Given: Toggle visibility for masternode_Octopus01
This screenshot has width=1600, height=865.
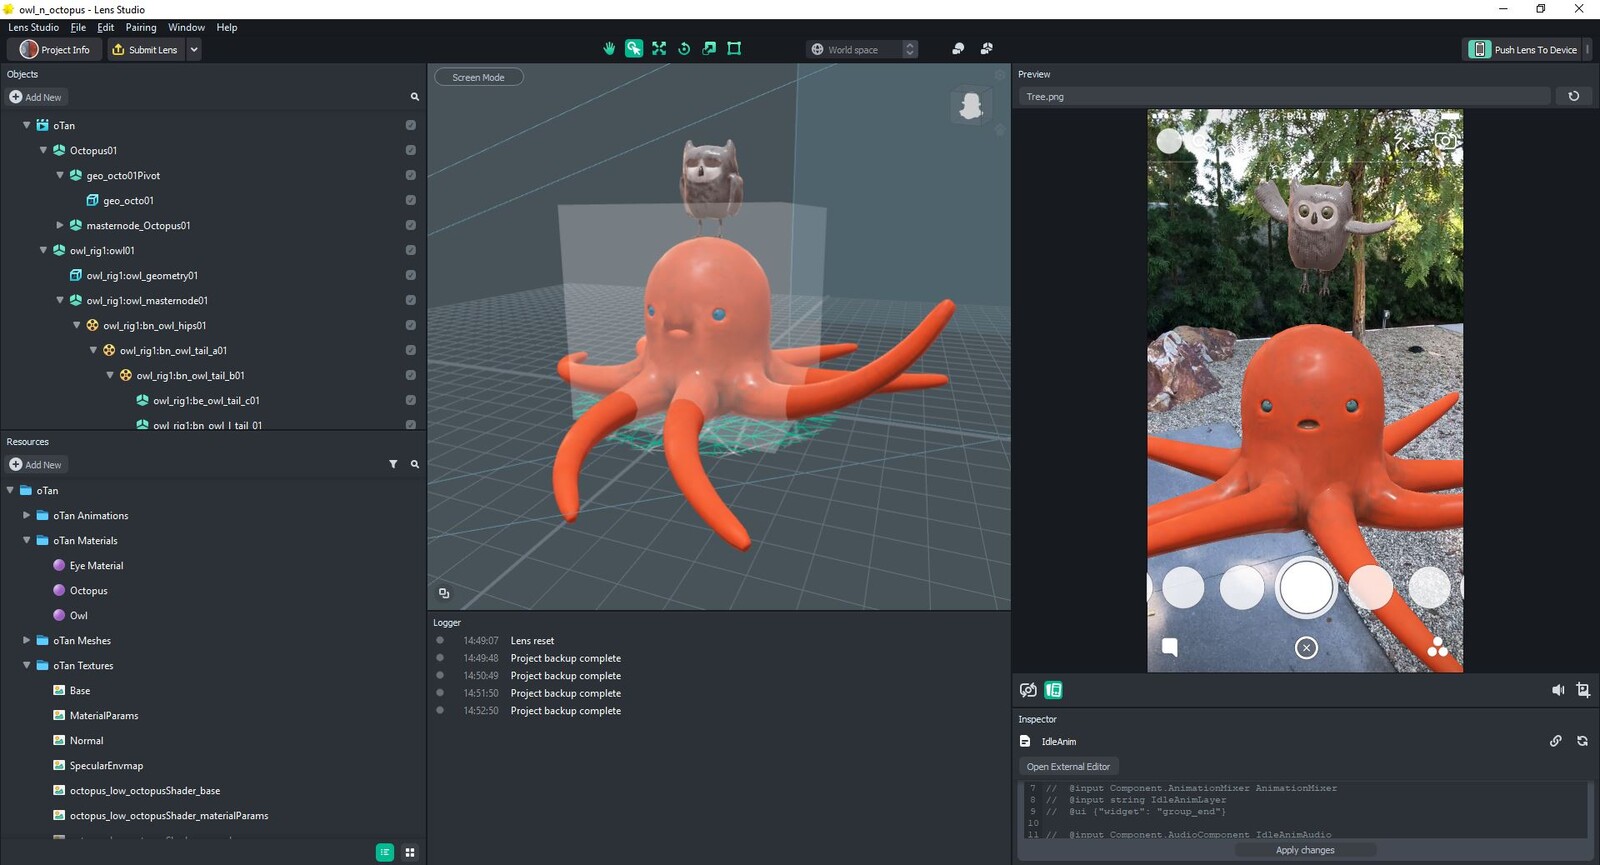Looking at the screenshot, I should [410, 225].
